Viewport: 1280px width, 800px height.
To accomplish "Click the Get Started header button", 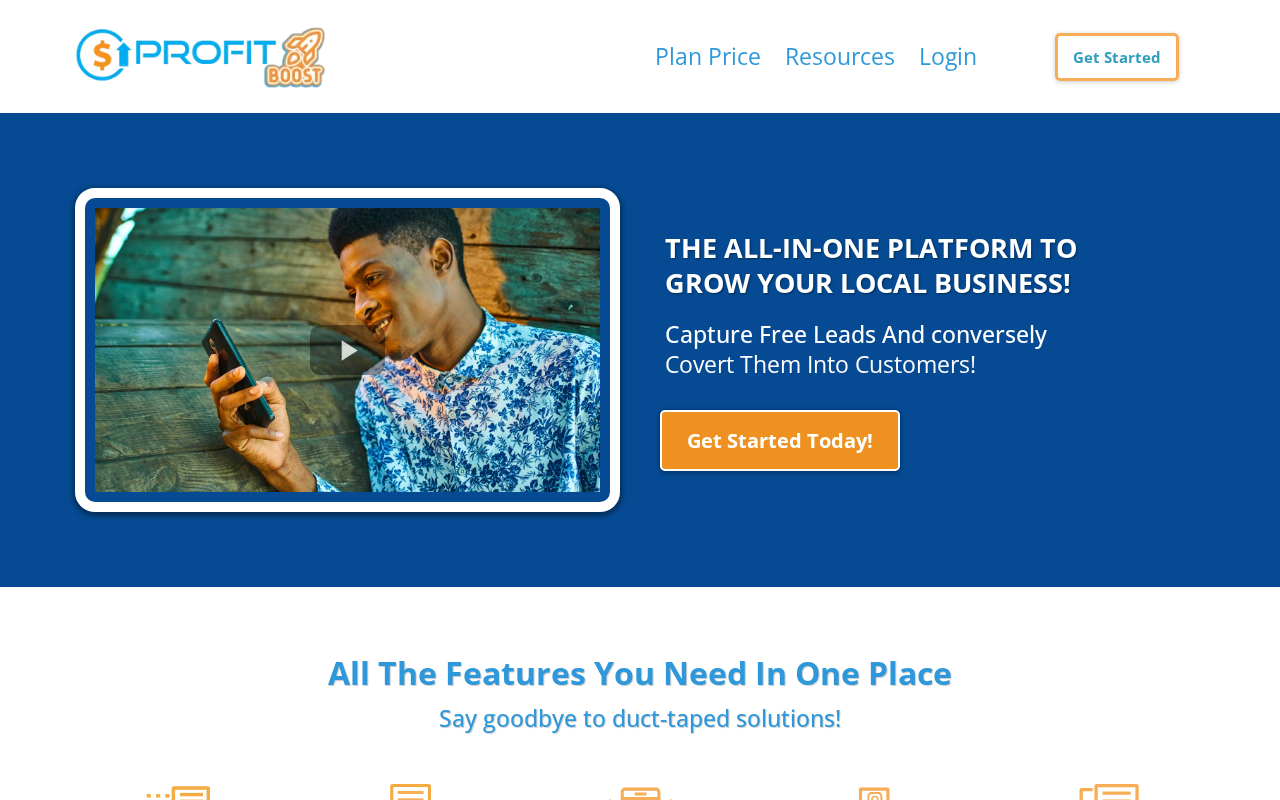I will point(1117,57).
